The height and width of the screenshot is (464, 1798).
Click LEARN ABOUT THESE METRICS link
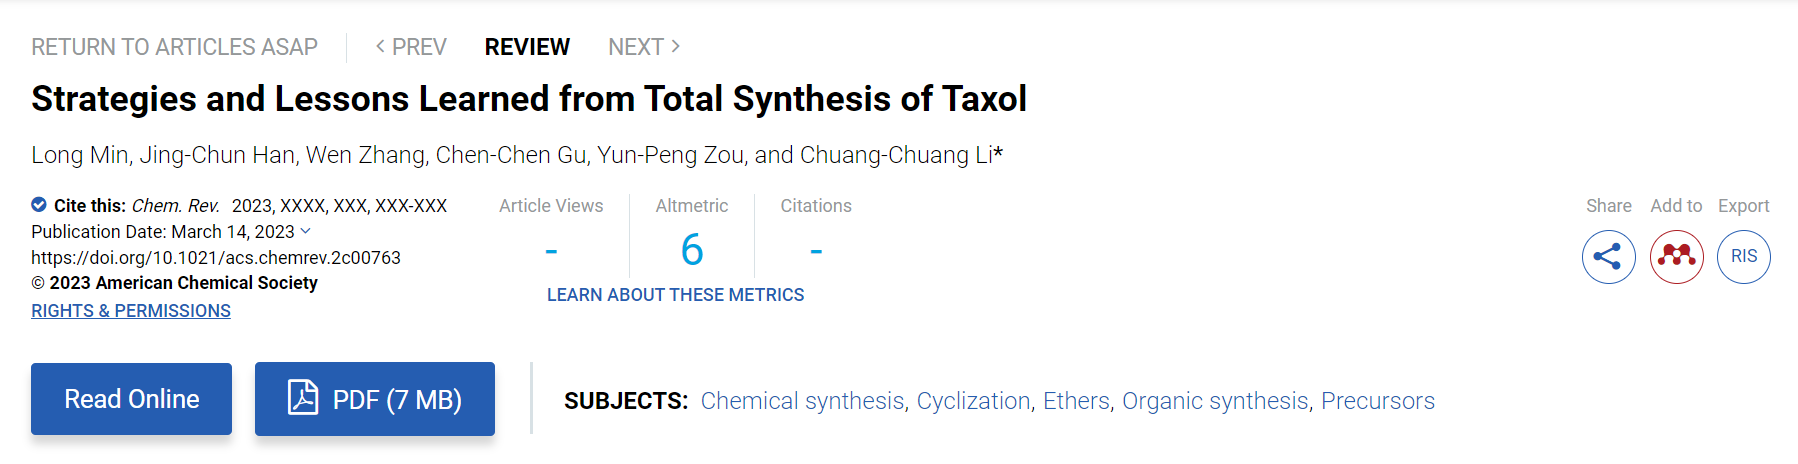[675, 295]
